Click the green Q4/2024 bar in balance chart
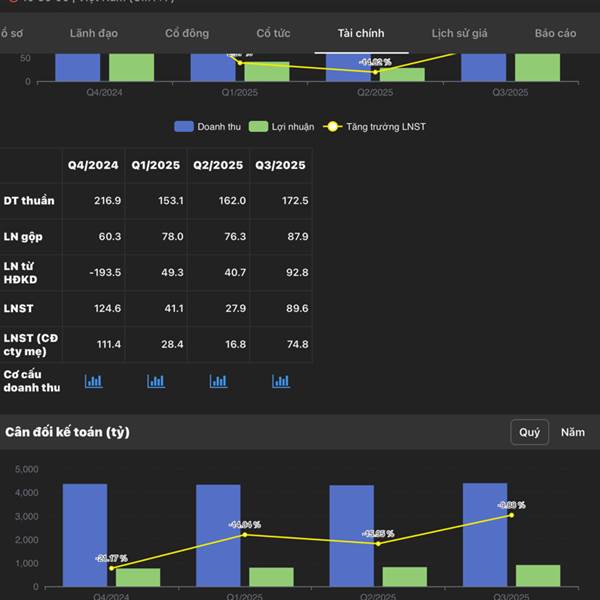Viewport: 600px width, 600px height. (138, 577)
